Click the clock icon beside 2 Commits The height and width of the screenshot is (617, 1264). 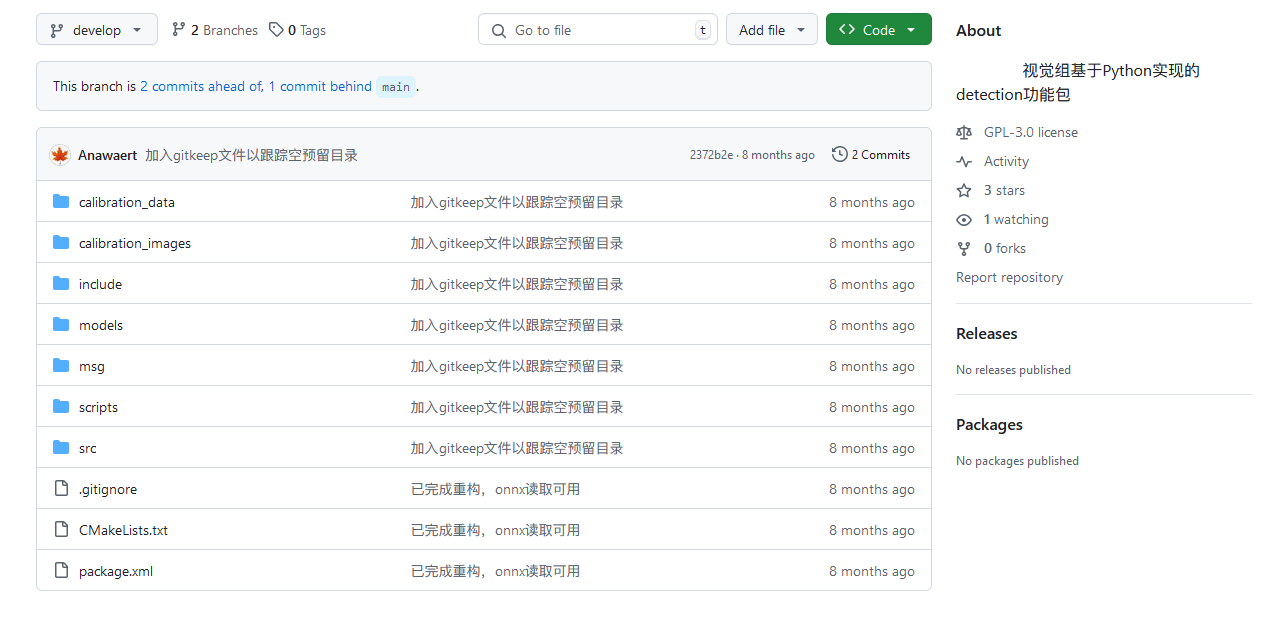pyautogui.click(x=839, y=155)
